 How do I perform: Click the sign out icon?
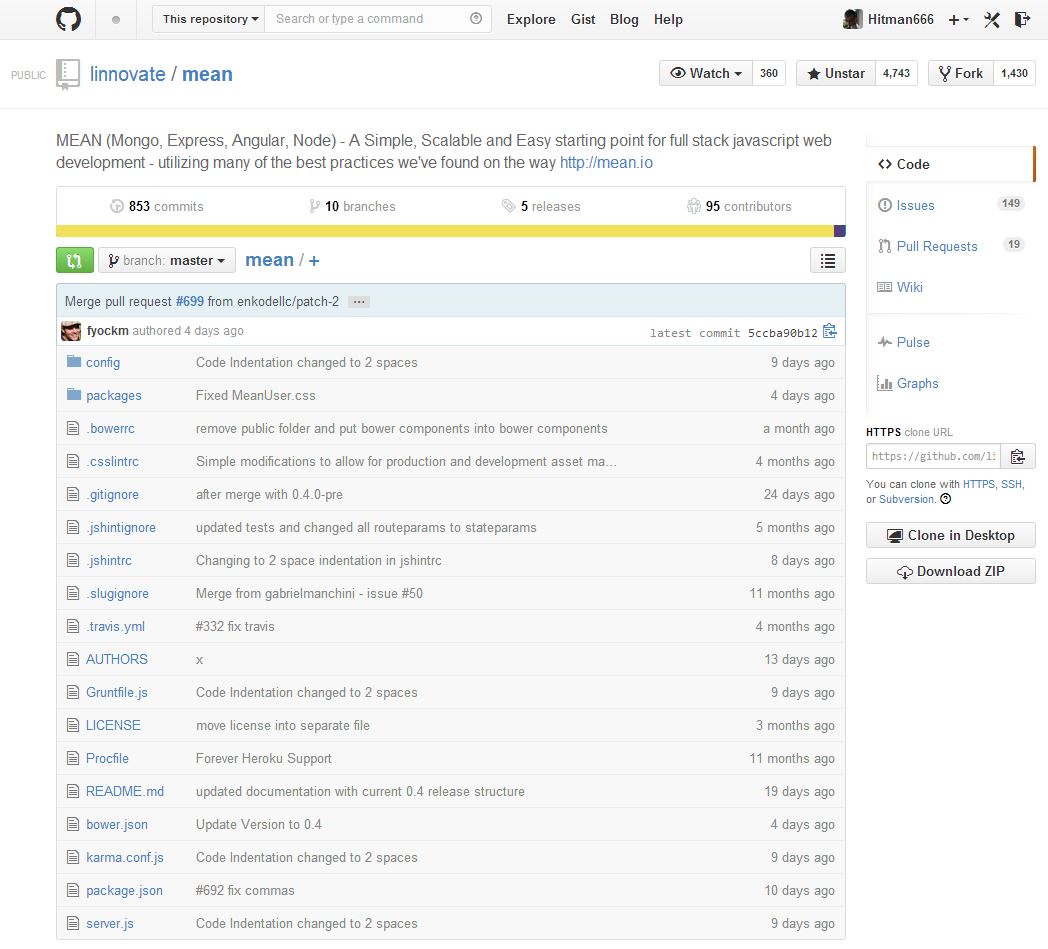click(1022, 19)
